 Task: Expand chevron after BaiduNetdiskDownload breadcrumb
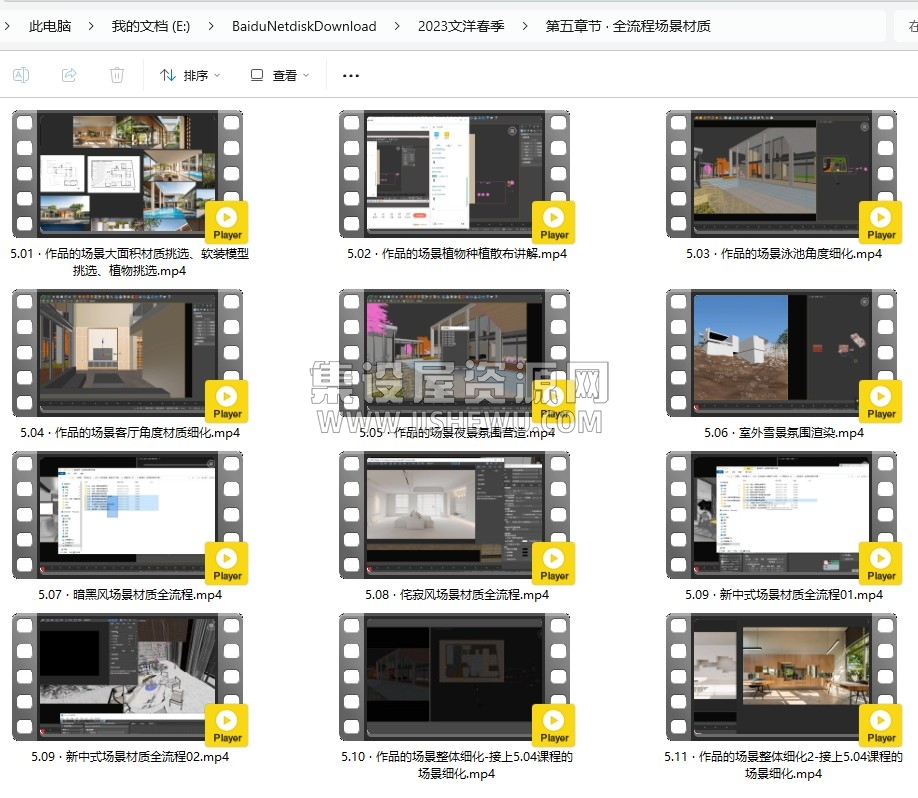(397, 26)
